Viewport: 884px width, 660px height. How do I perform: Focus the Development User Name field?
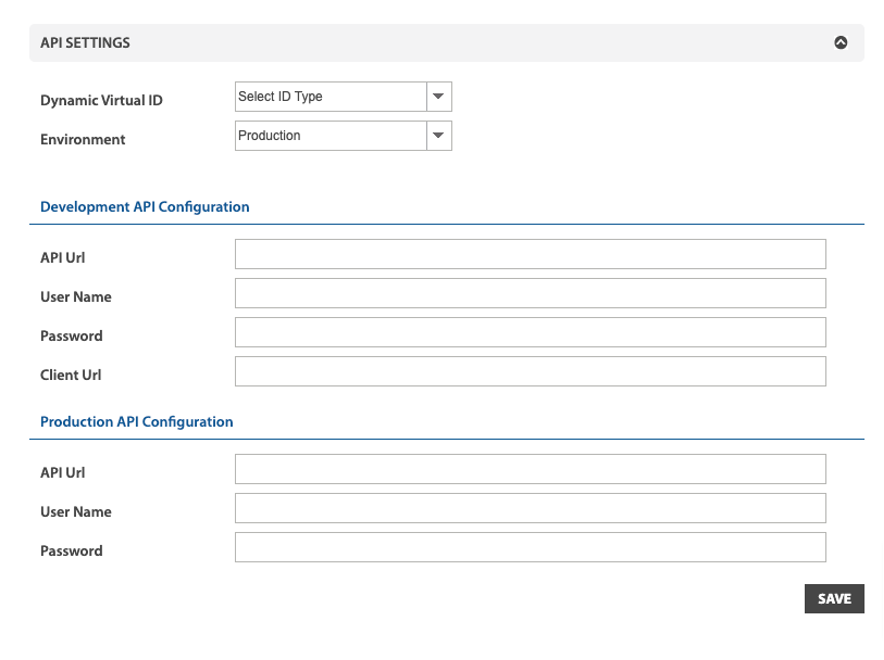[531, 293]
